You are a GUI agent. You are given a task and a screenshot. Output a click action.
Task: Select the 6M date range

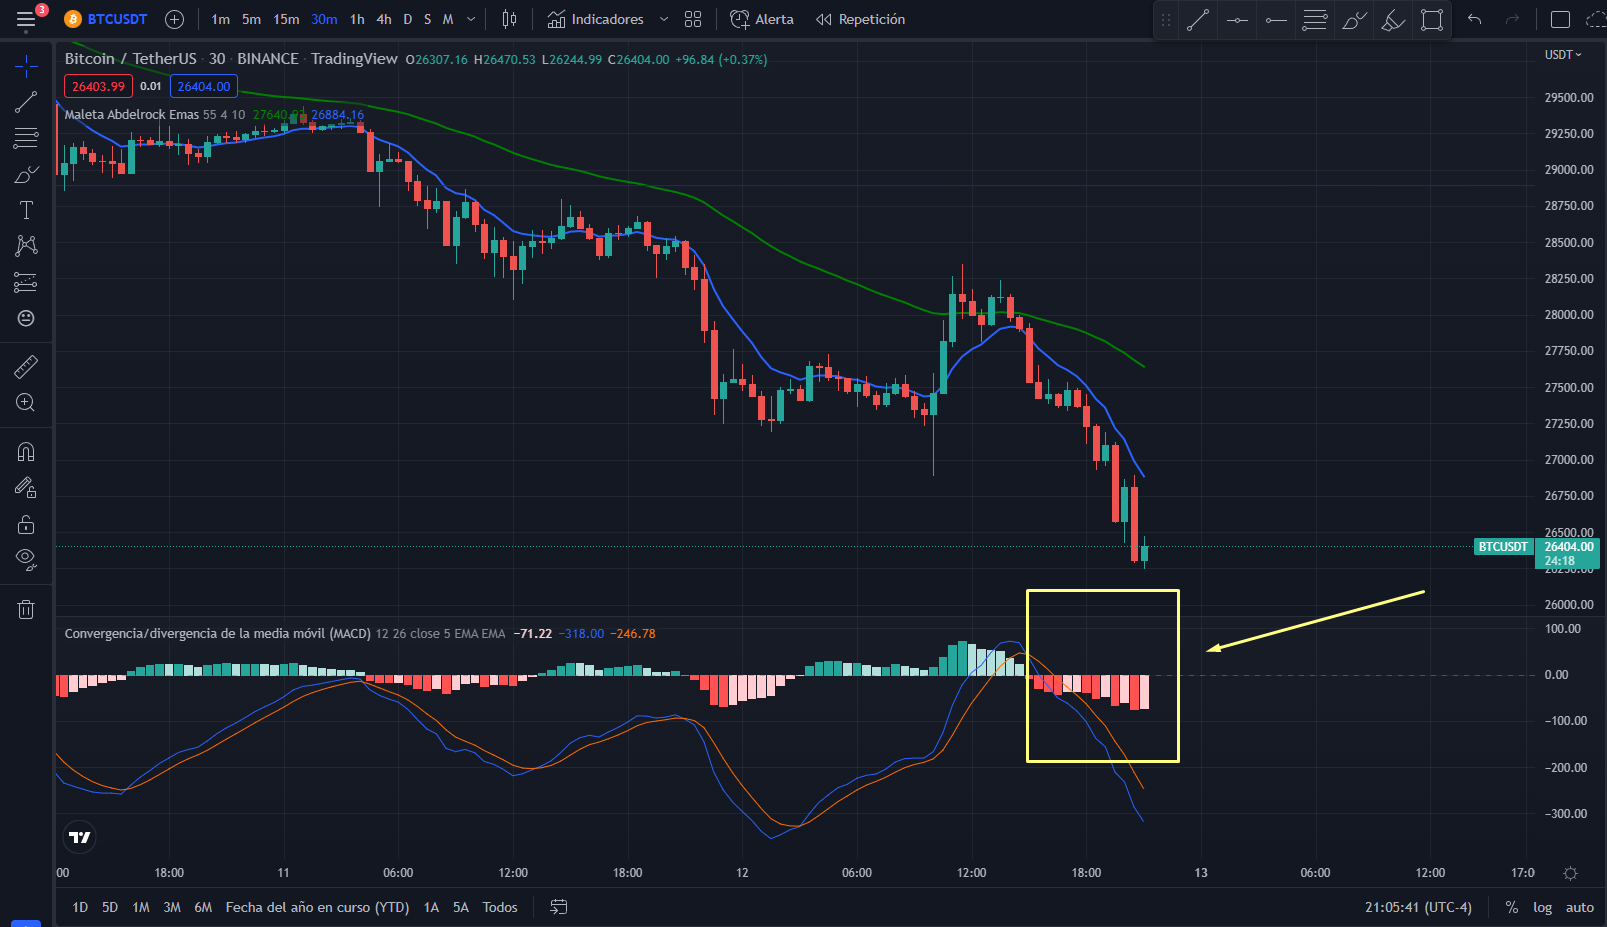click(203, 907)
